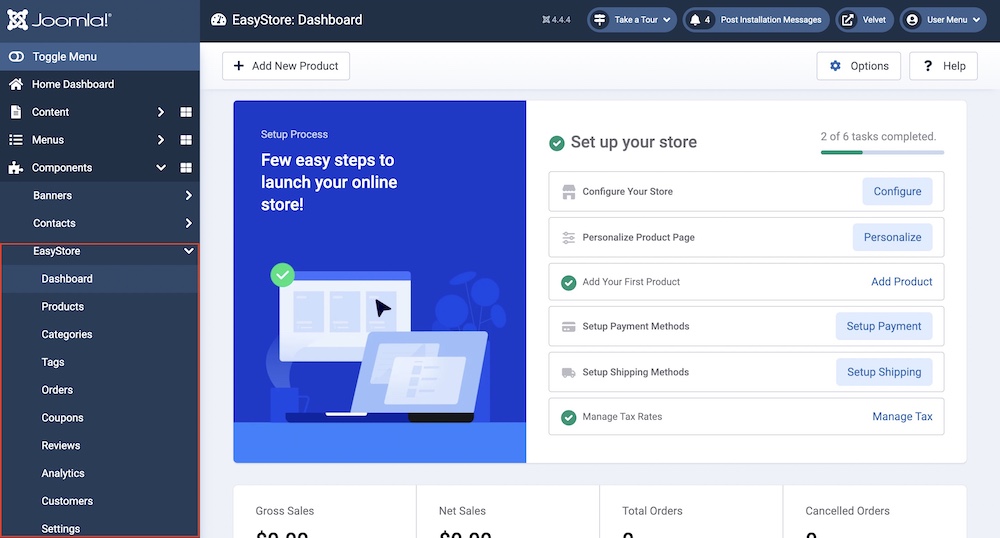Click the green check beside Manage Tax Rates
The height and width of the screenshot is (538, 1000).
[x=568, y=418]
